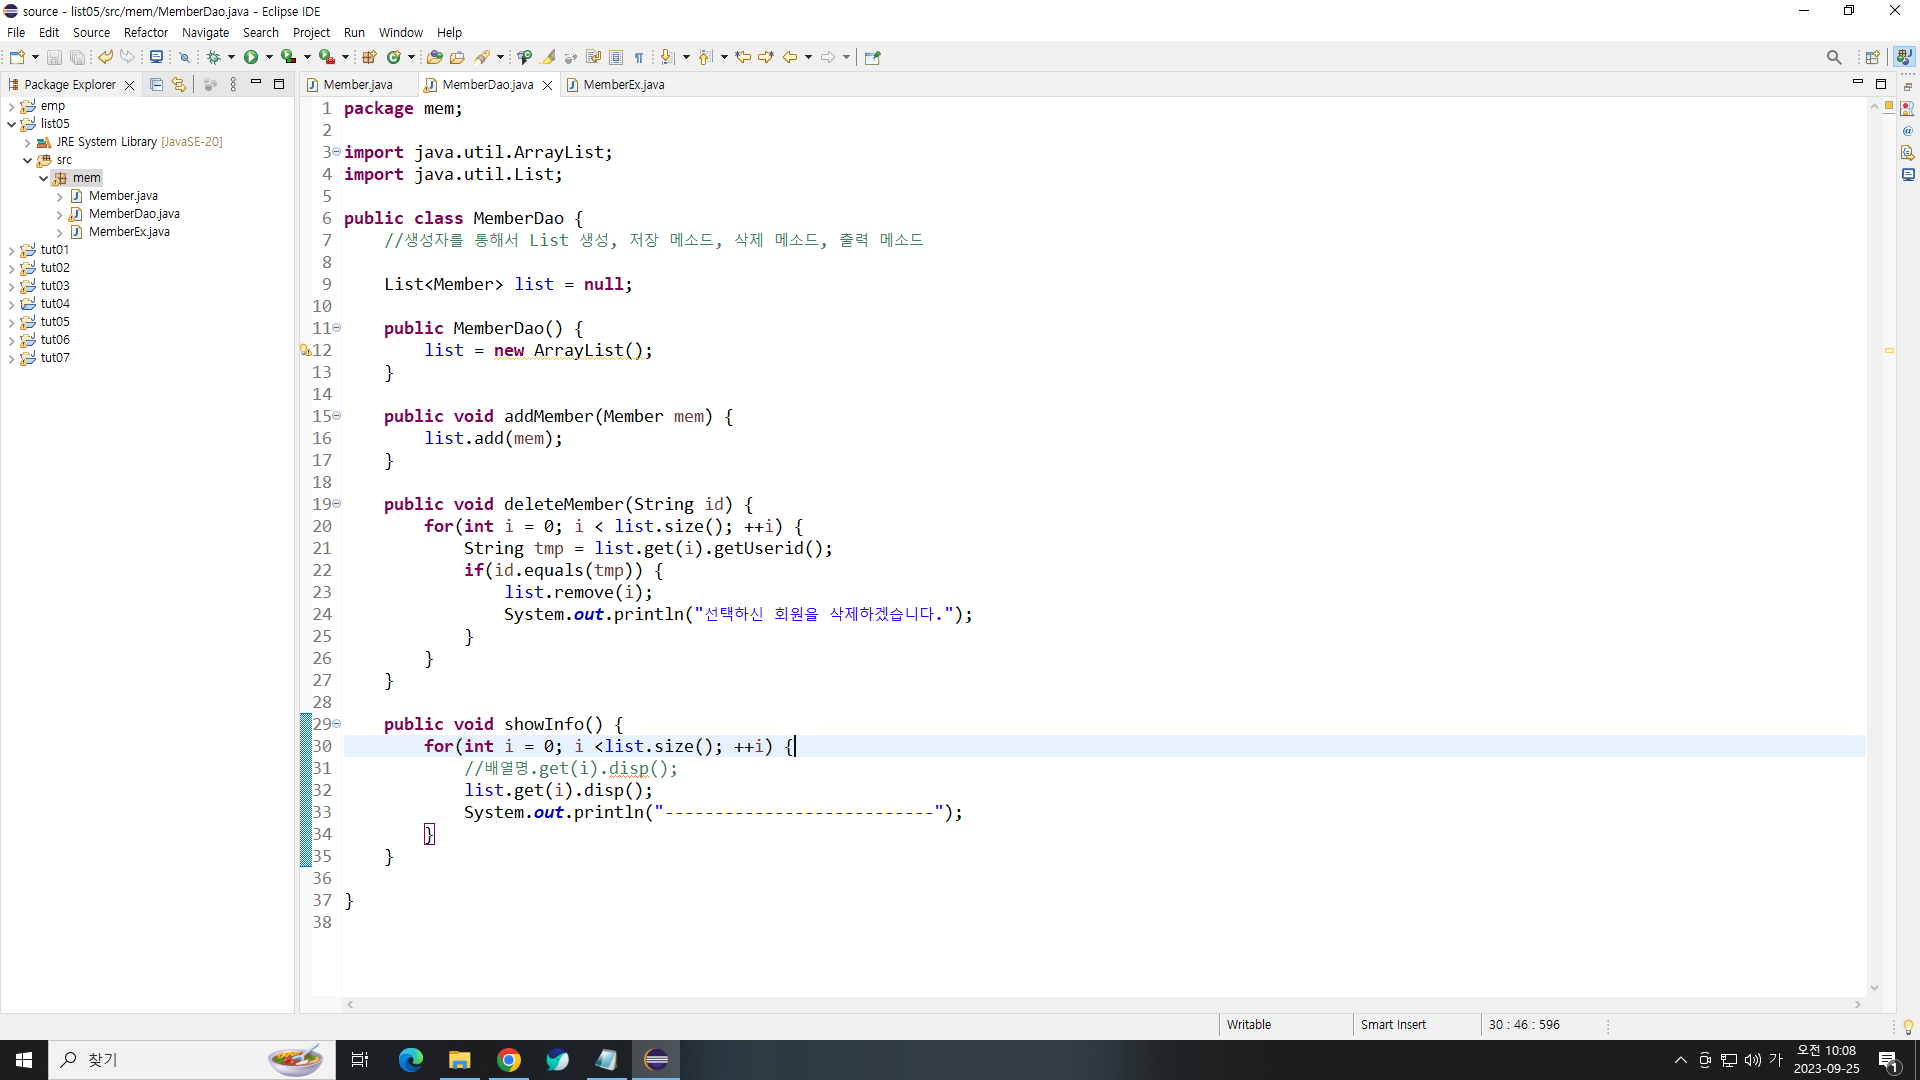Open the Javadoc @ side icon
Viewport: 1920px width, 1080px height.
1908,130
